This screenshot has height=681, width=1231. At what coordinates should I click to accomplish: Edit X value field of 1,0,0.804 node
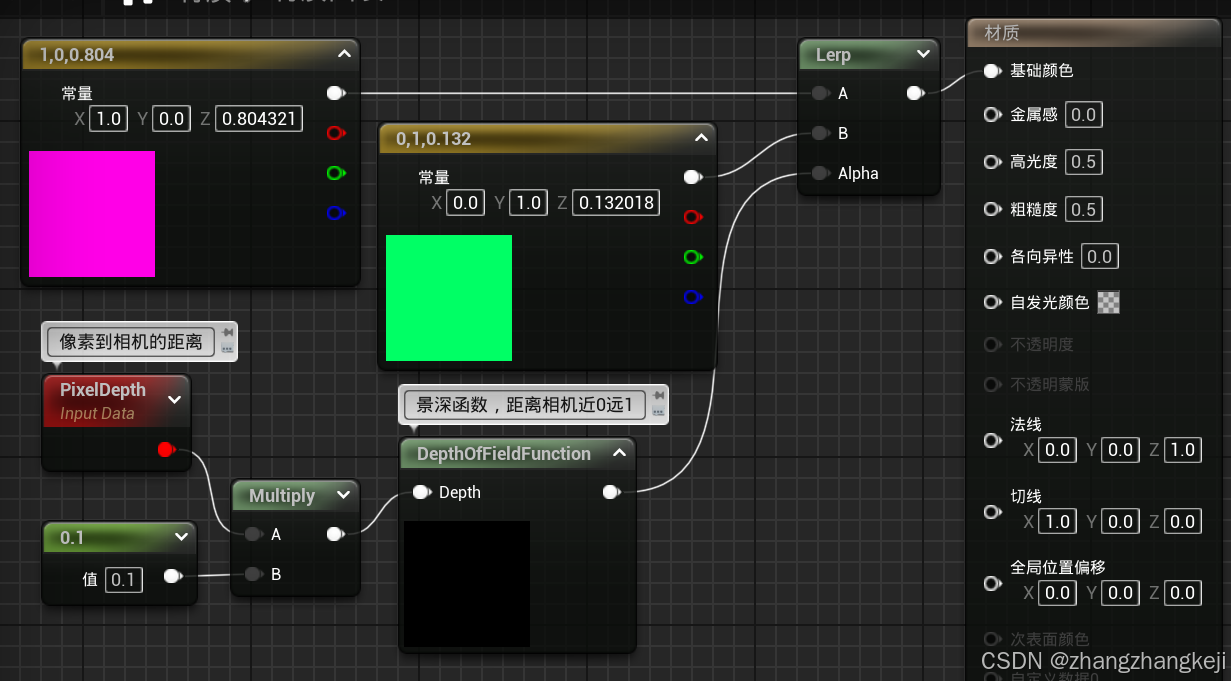(108, 119)
